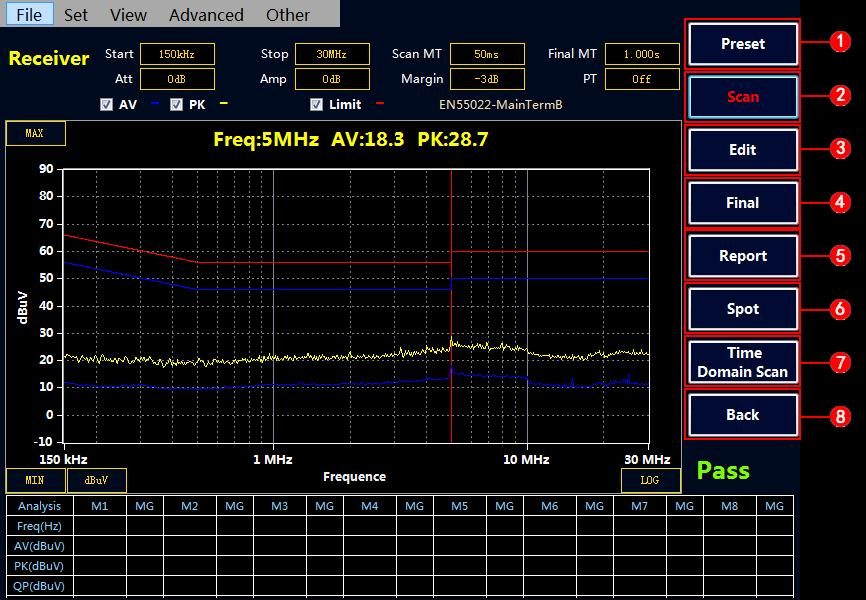Start a scan with the Scan button

tap(742, 97)
